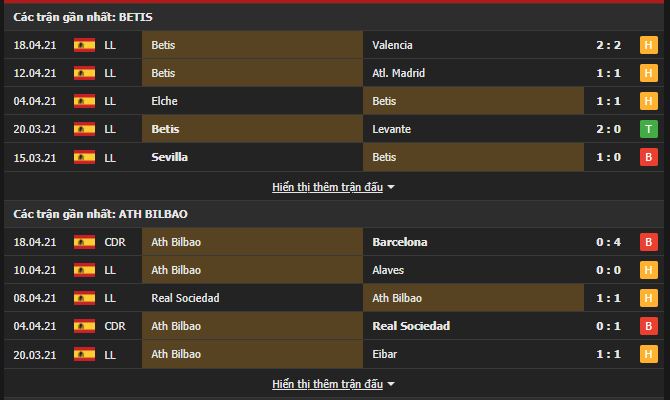Screen dimensions: 670x400
Task: Click the red B badge for Ath Bilbao–Barcelona
Action: click(x=648, y=242)
